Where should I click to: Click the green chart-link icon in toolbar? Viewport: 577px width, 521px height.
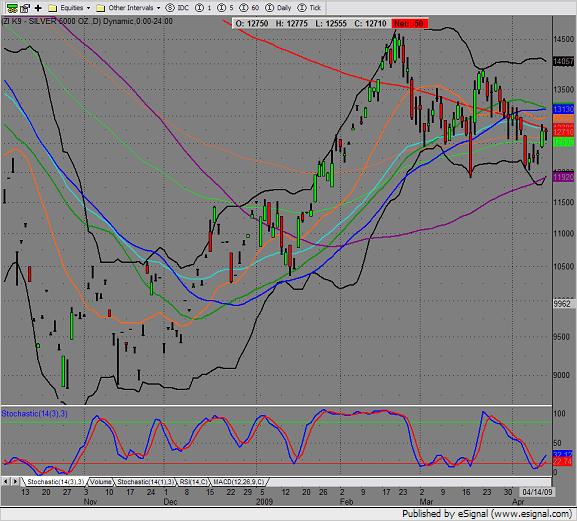pyautogui.click(x=12, y=8)
